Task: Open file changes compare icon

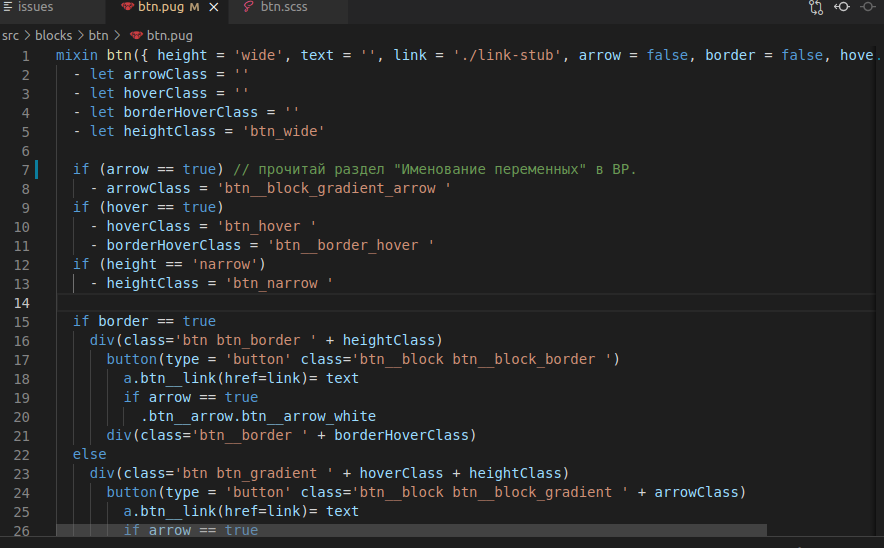Action: tap(815, 7)
